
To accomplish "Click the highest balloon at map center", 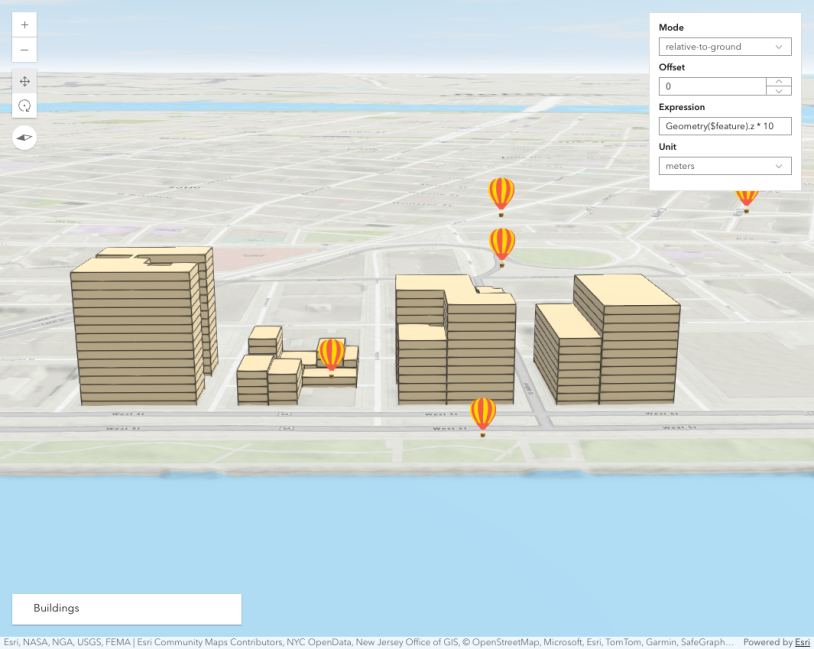I will [501, 194].
